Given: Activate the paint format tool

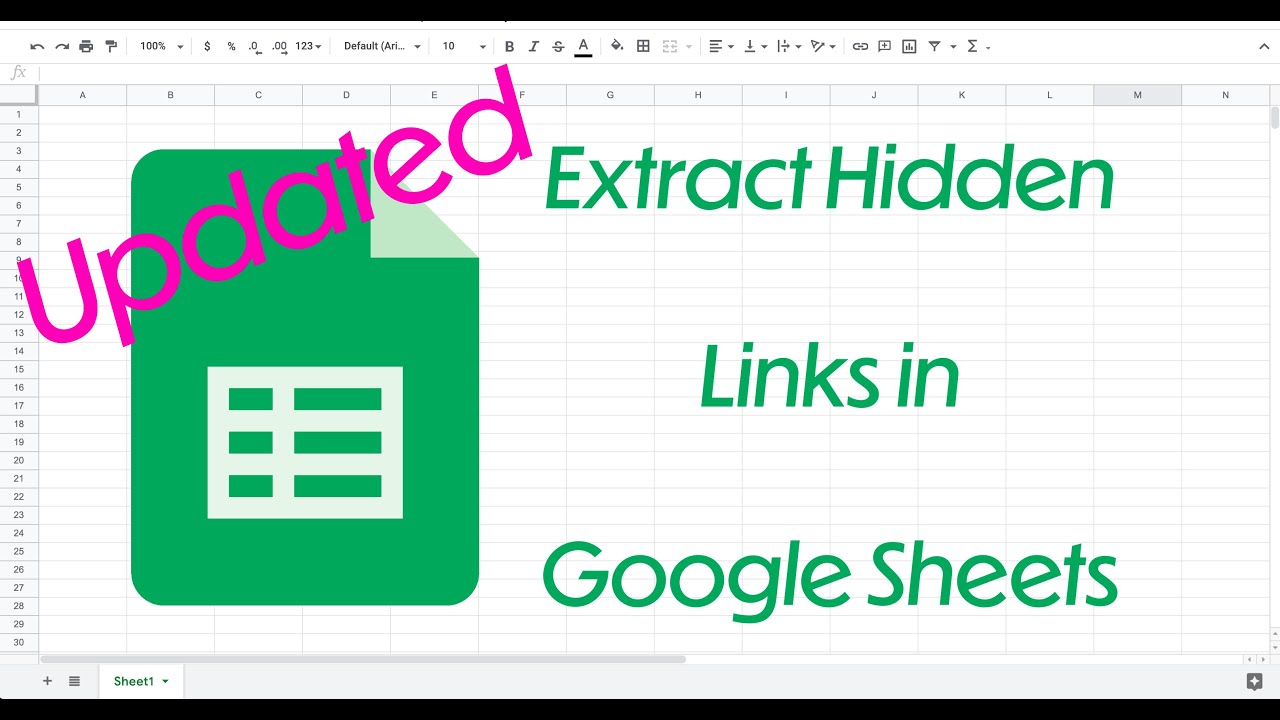Looking at the screenshot, I should point(111,46).
